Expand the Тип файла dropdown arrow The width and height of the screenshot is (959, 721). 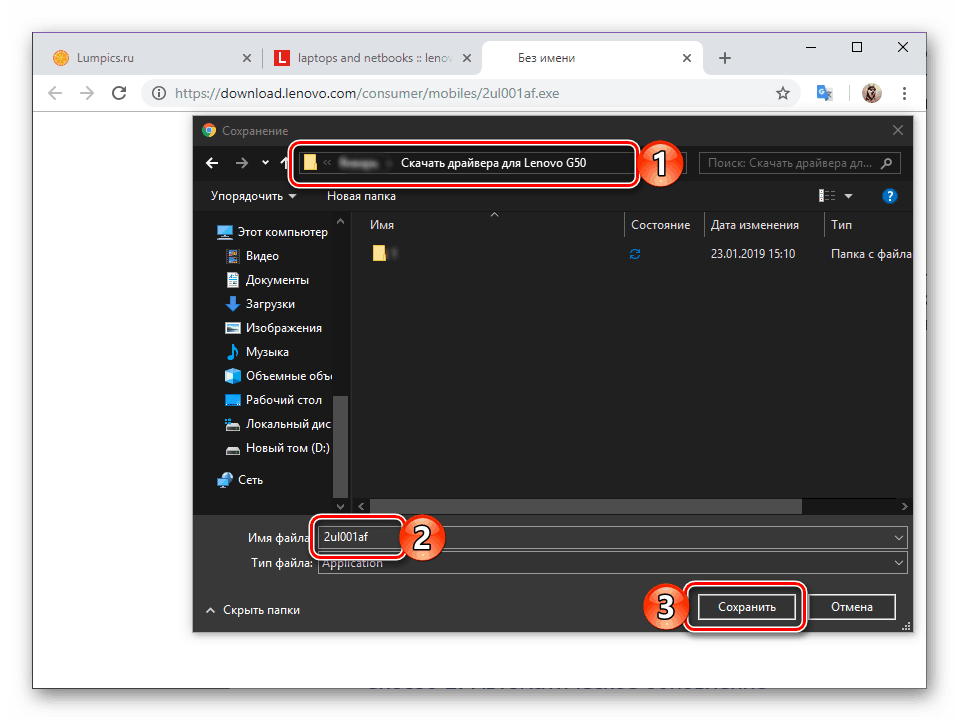tap(899, 563)
